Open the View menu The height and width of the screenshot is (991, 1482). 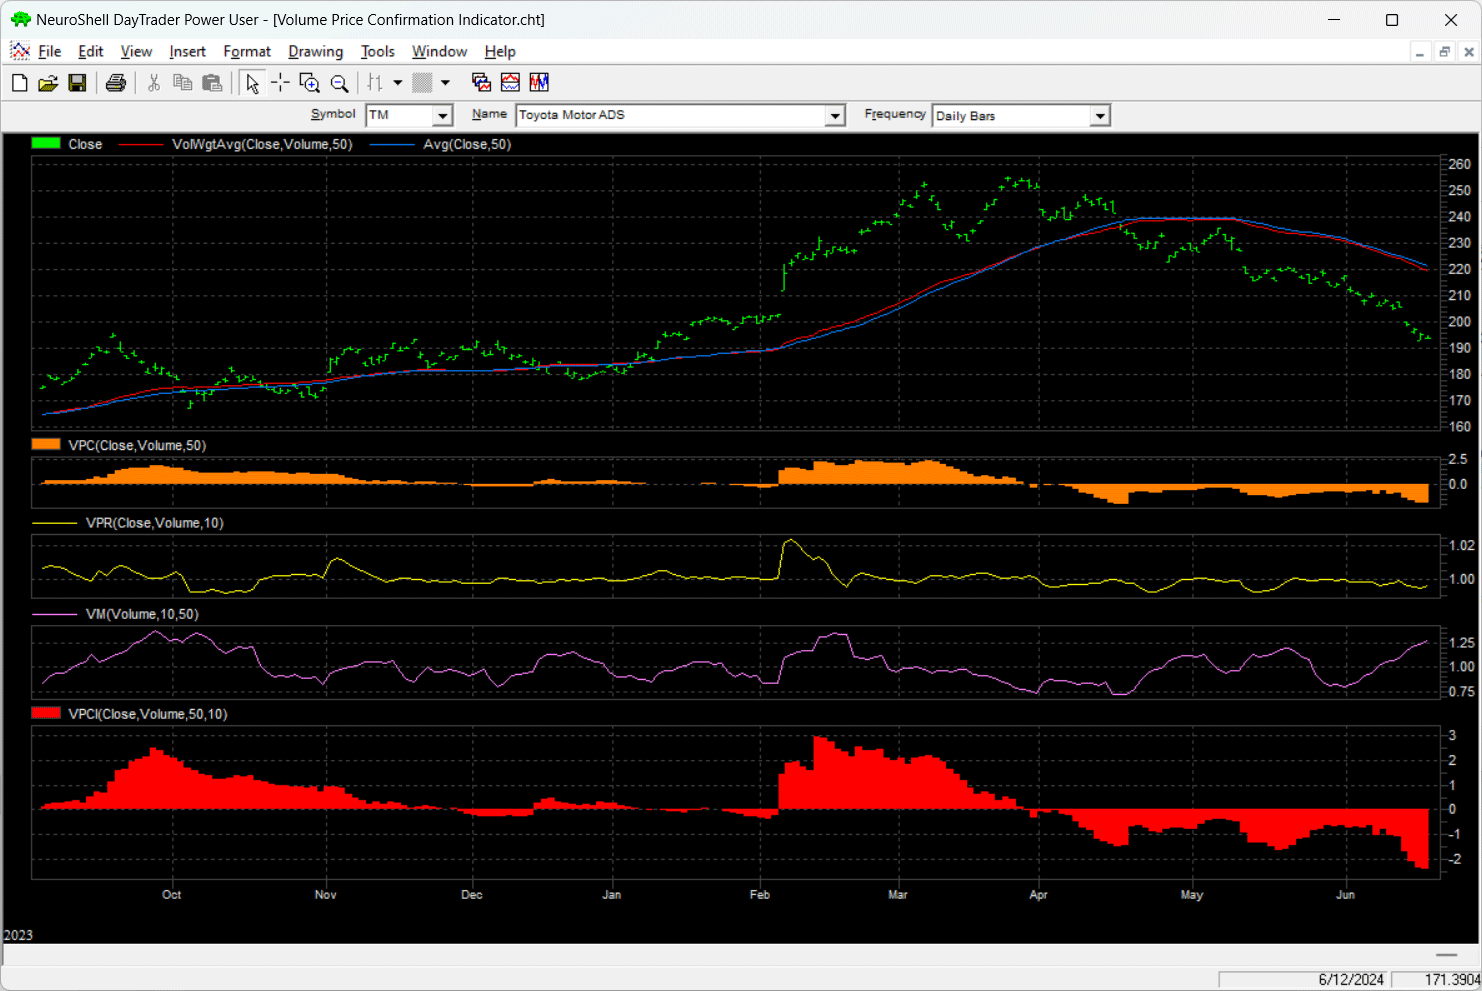136,52
